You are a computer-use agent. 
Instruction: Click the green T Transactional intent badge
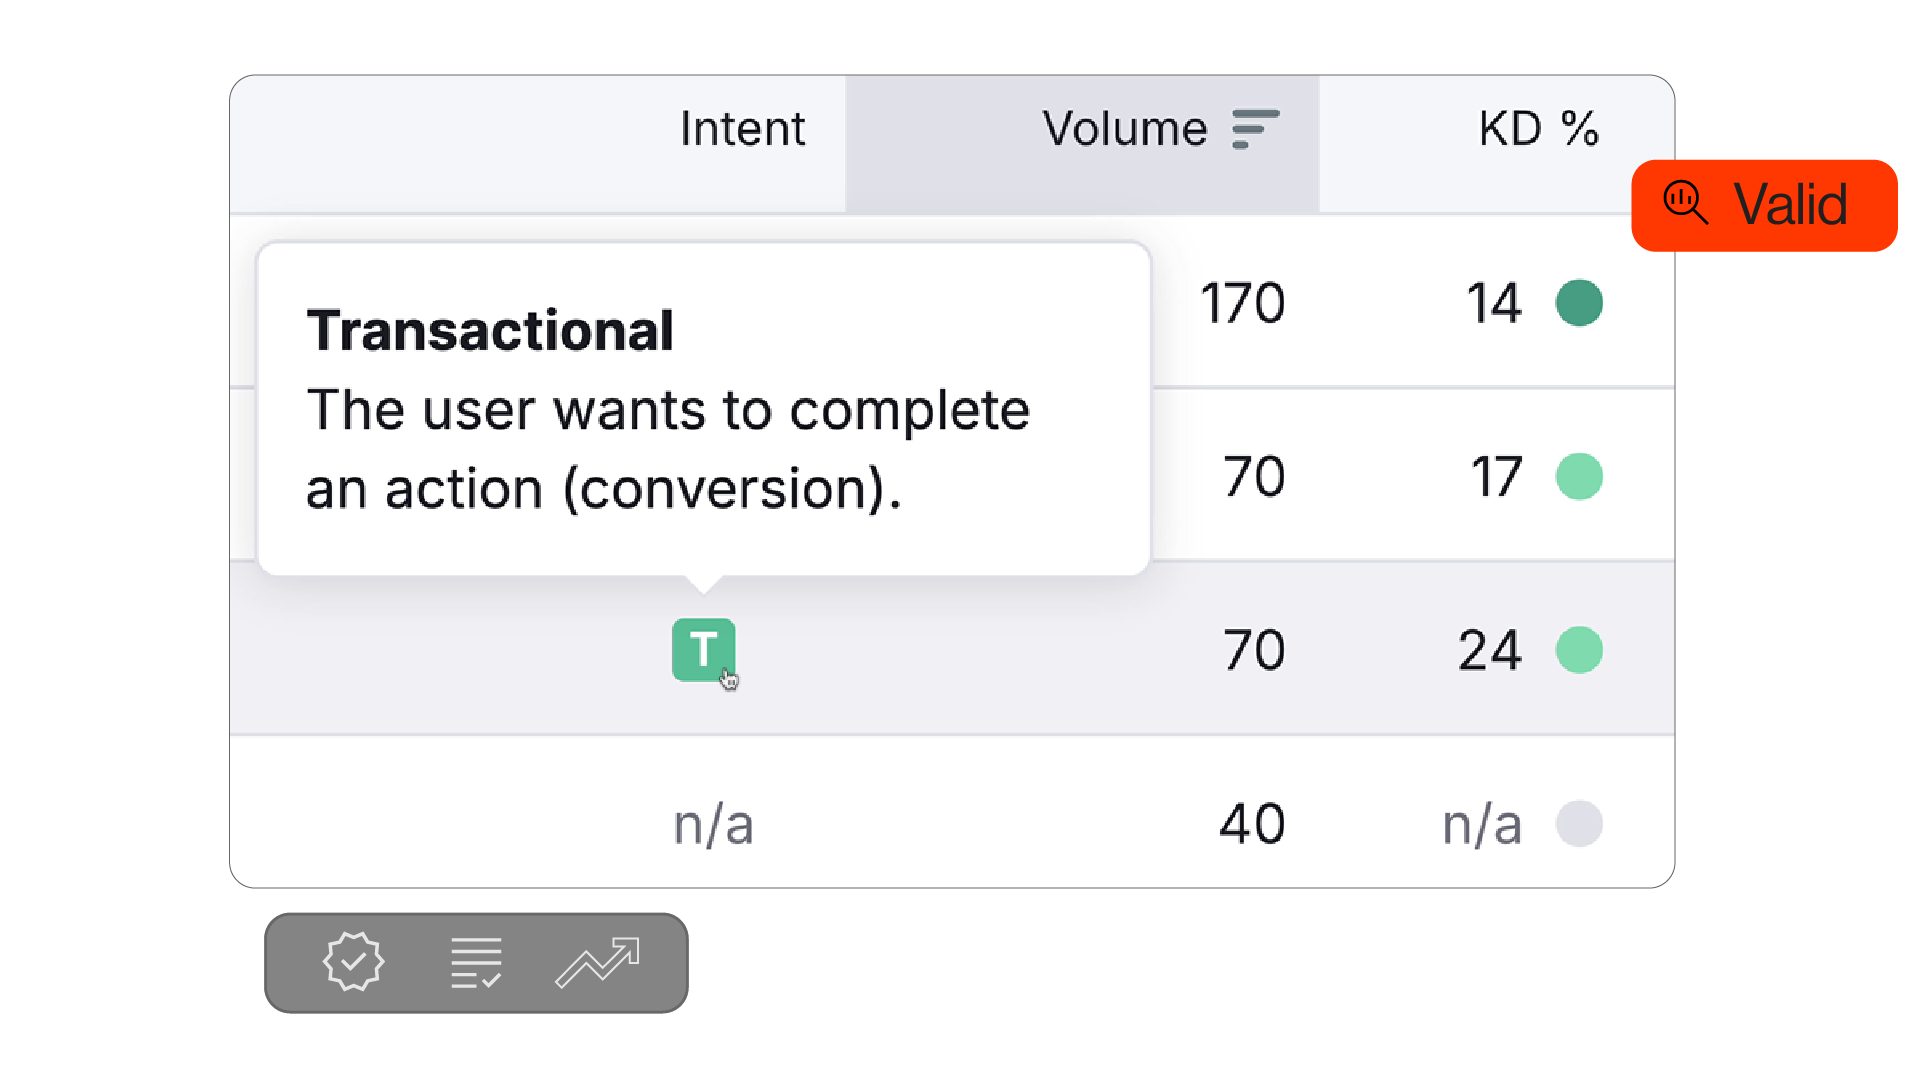[703, 650]
